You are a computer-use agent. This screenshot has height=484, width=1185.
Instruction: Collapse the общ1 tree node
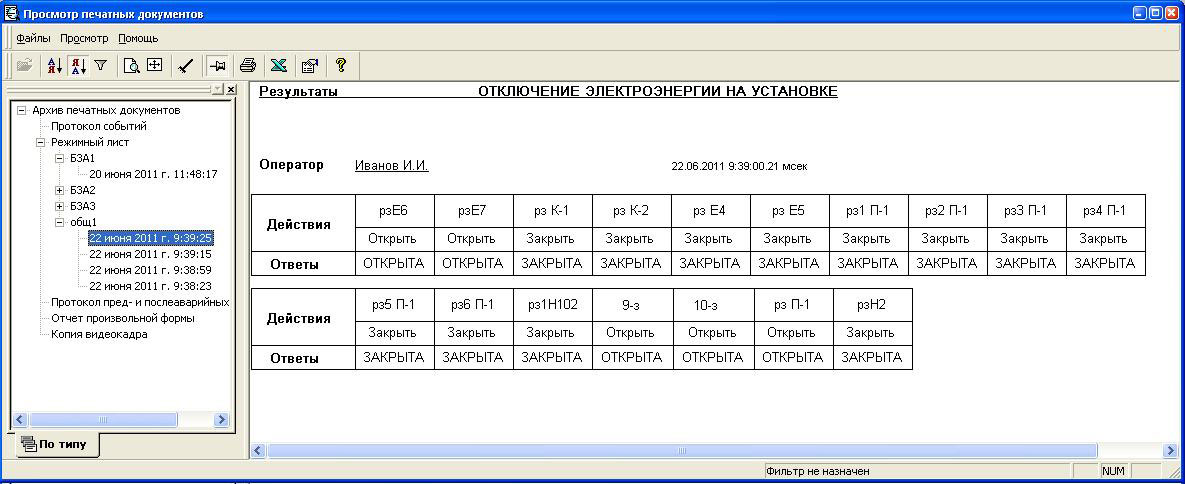click(60, 222)
